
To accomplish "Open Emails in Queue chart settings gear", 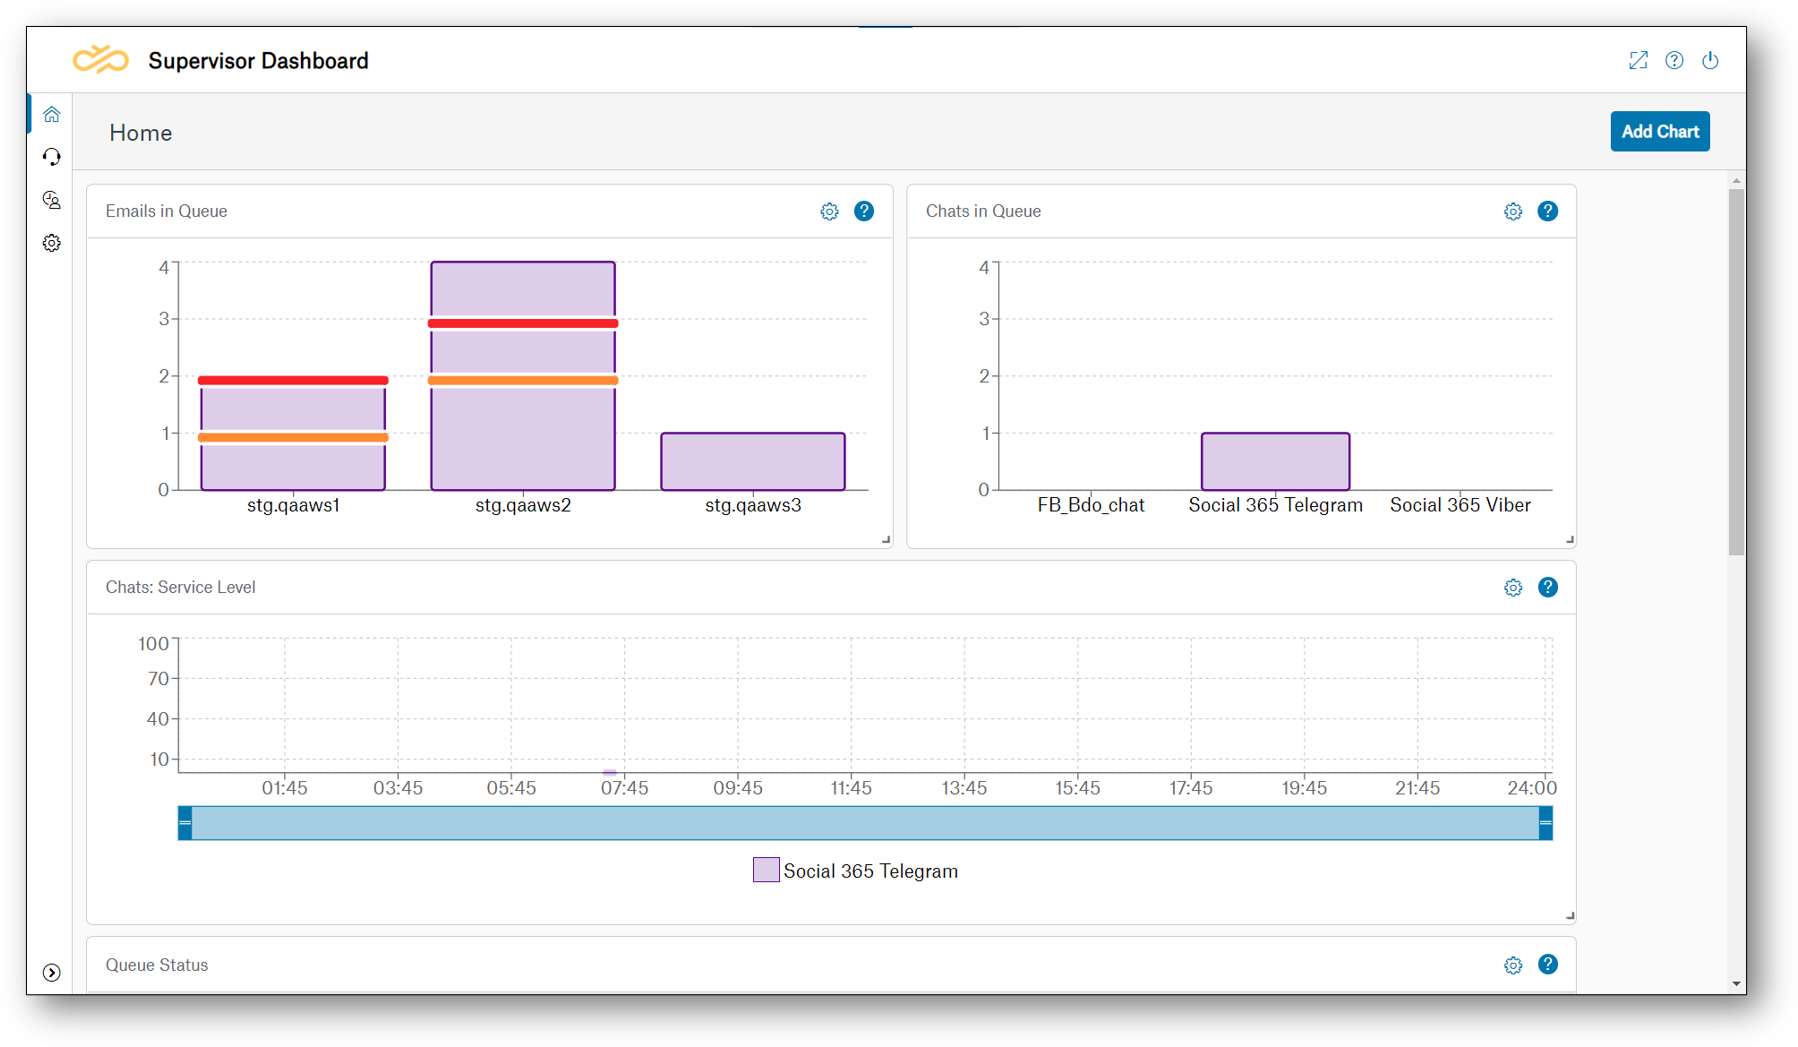I will pyautogui.click(x=829, y=212).
